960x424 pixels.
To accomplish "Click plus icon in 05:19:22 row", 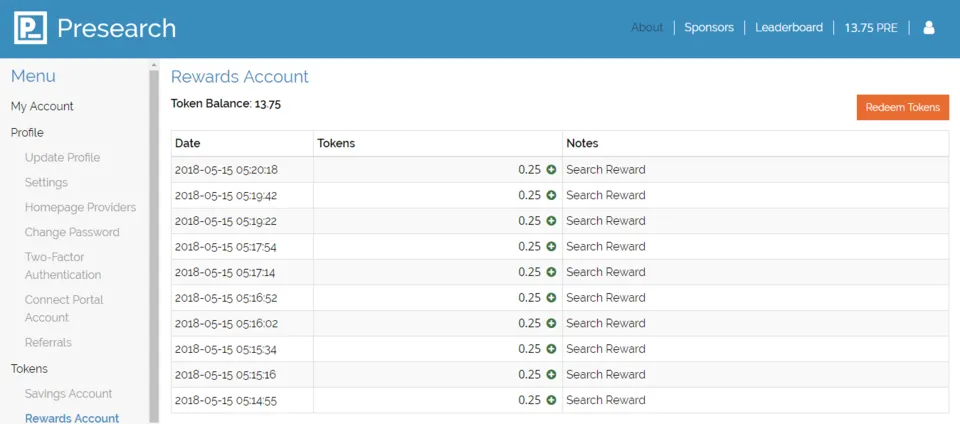I will [551, 221].
